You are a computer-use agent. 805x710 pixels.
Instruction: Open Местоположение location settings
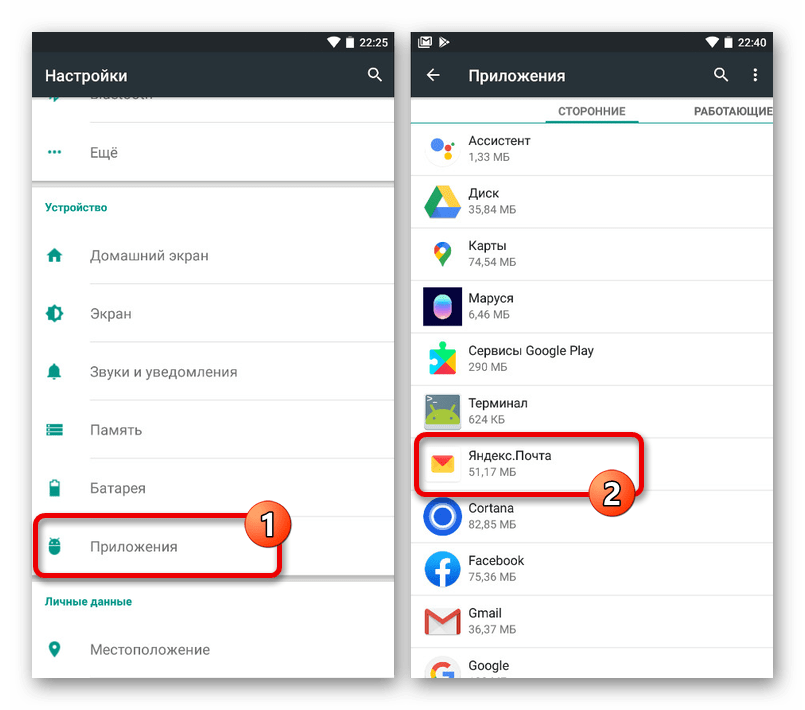pos(150,649)
